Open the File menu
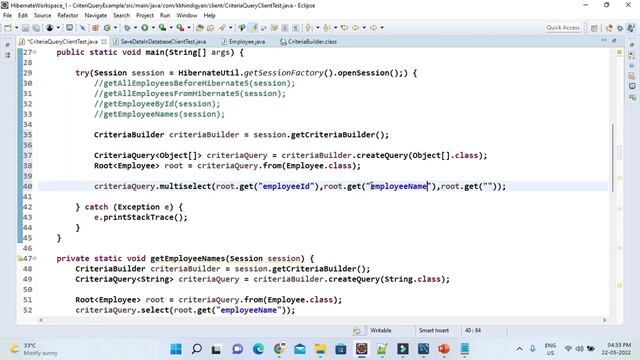The height and width of the screenshot is (360, 640). click(7, 16)
